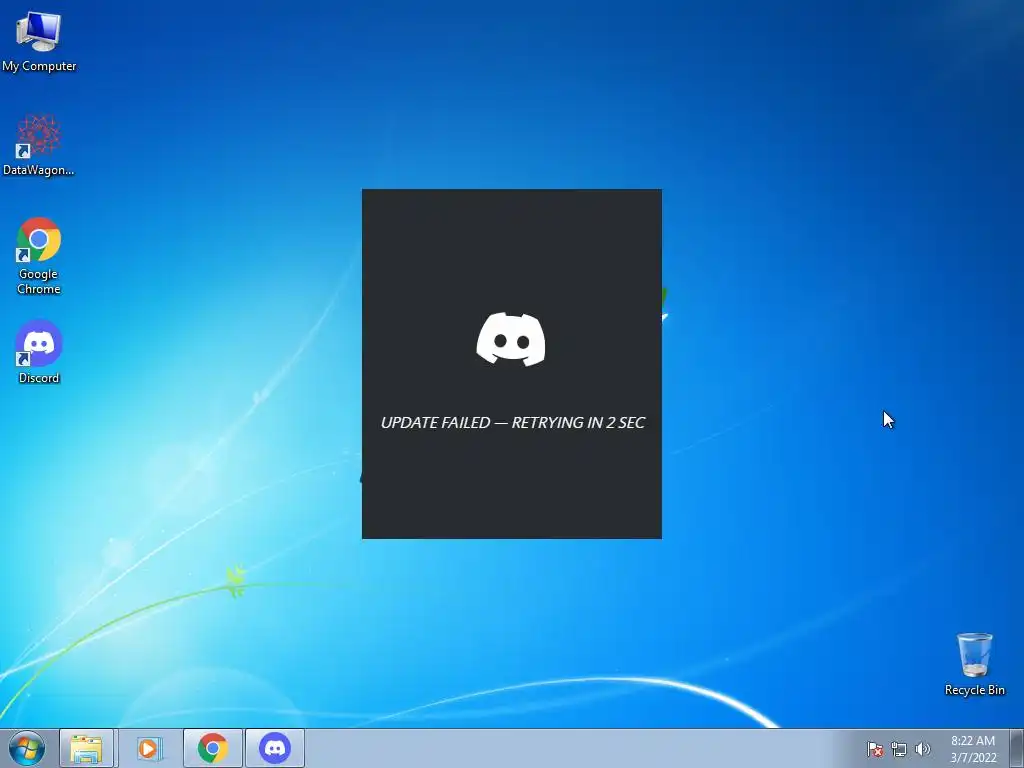The image size is (1024, 768).
Task: Open the clock showing 8:22 AM
Action: pyautogui.click(x=973, y=749)
